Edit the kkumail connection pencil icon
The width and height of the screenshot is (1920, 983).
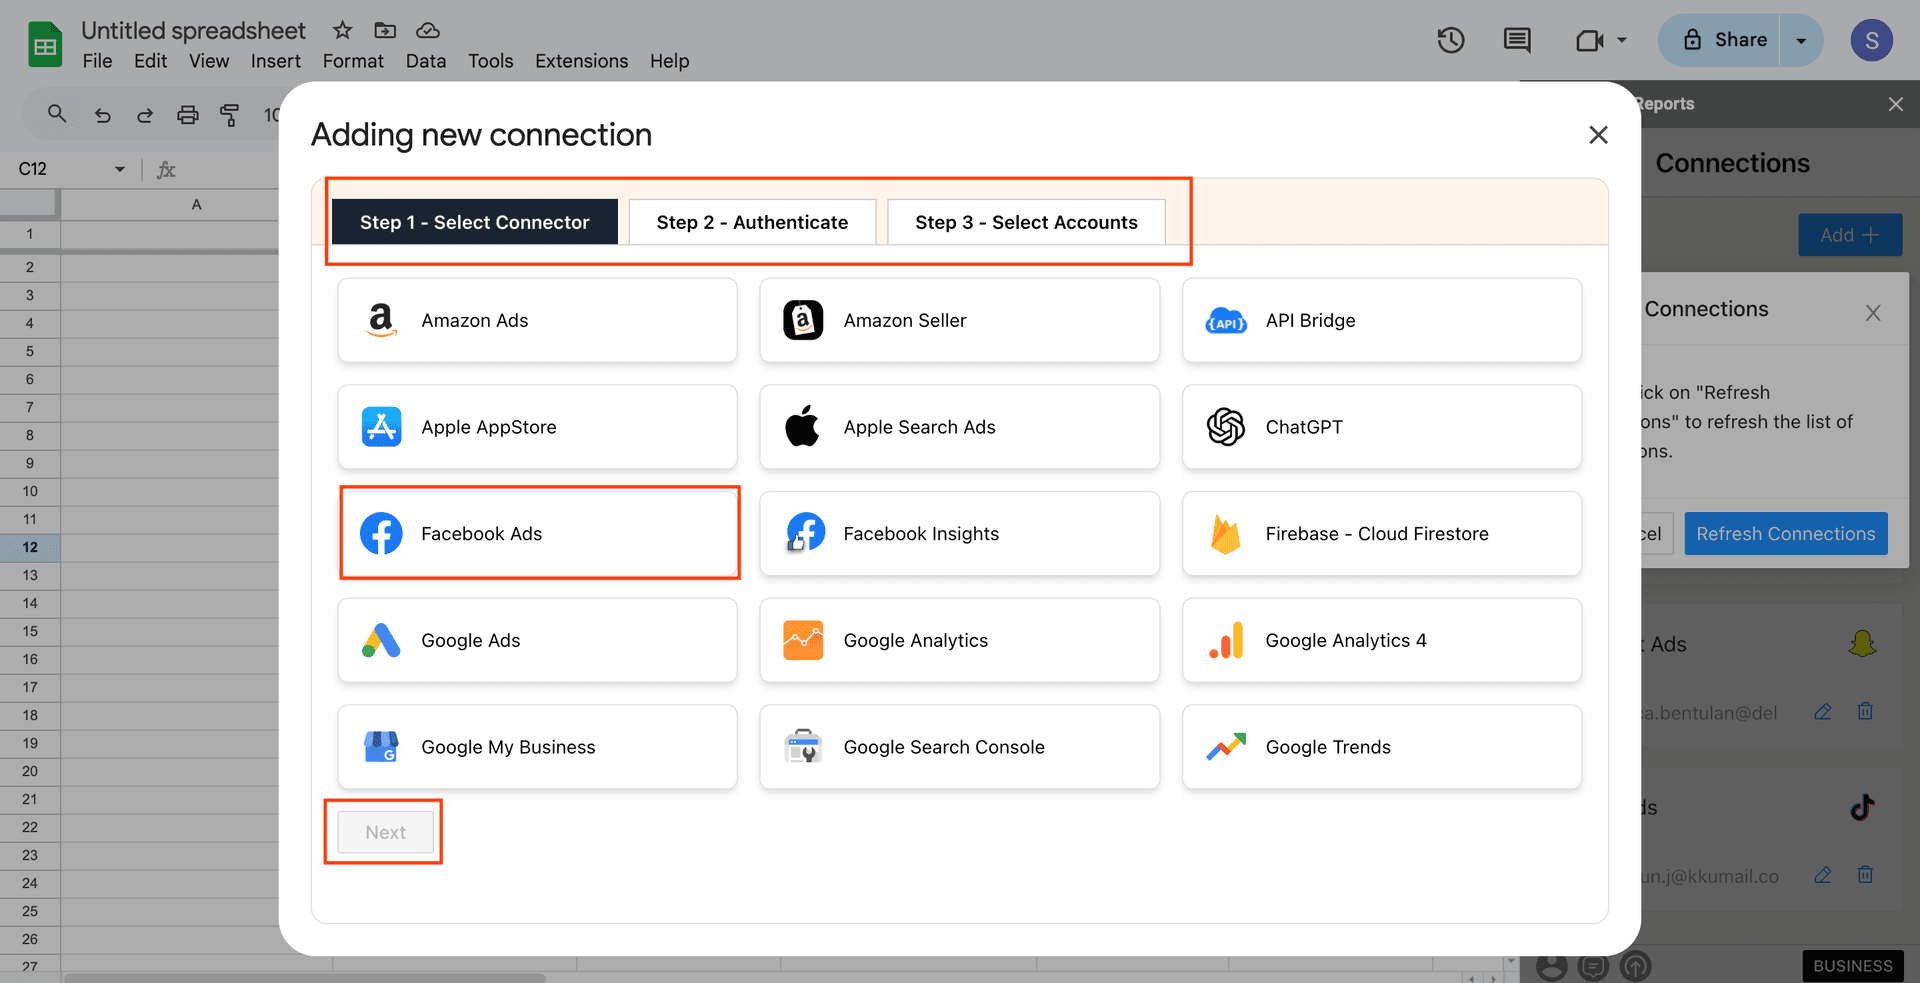[x=1823, y=875]
